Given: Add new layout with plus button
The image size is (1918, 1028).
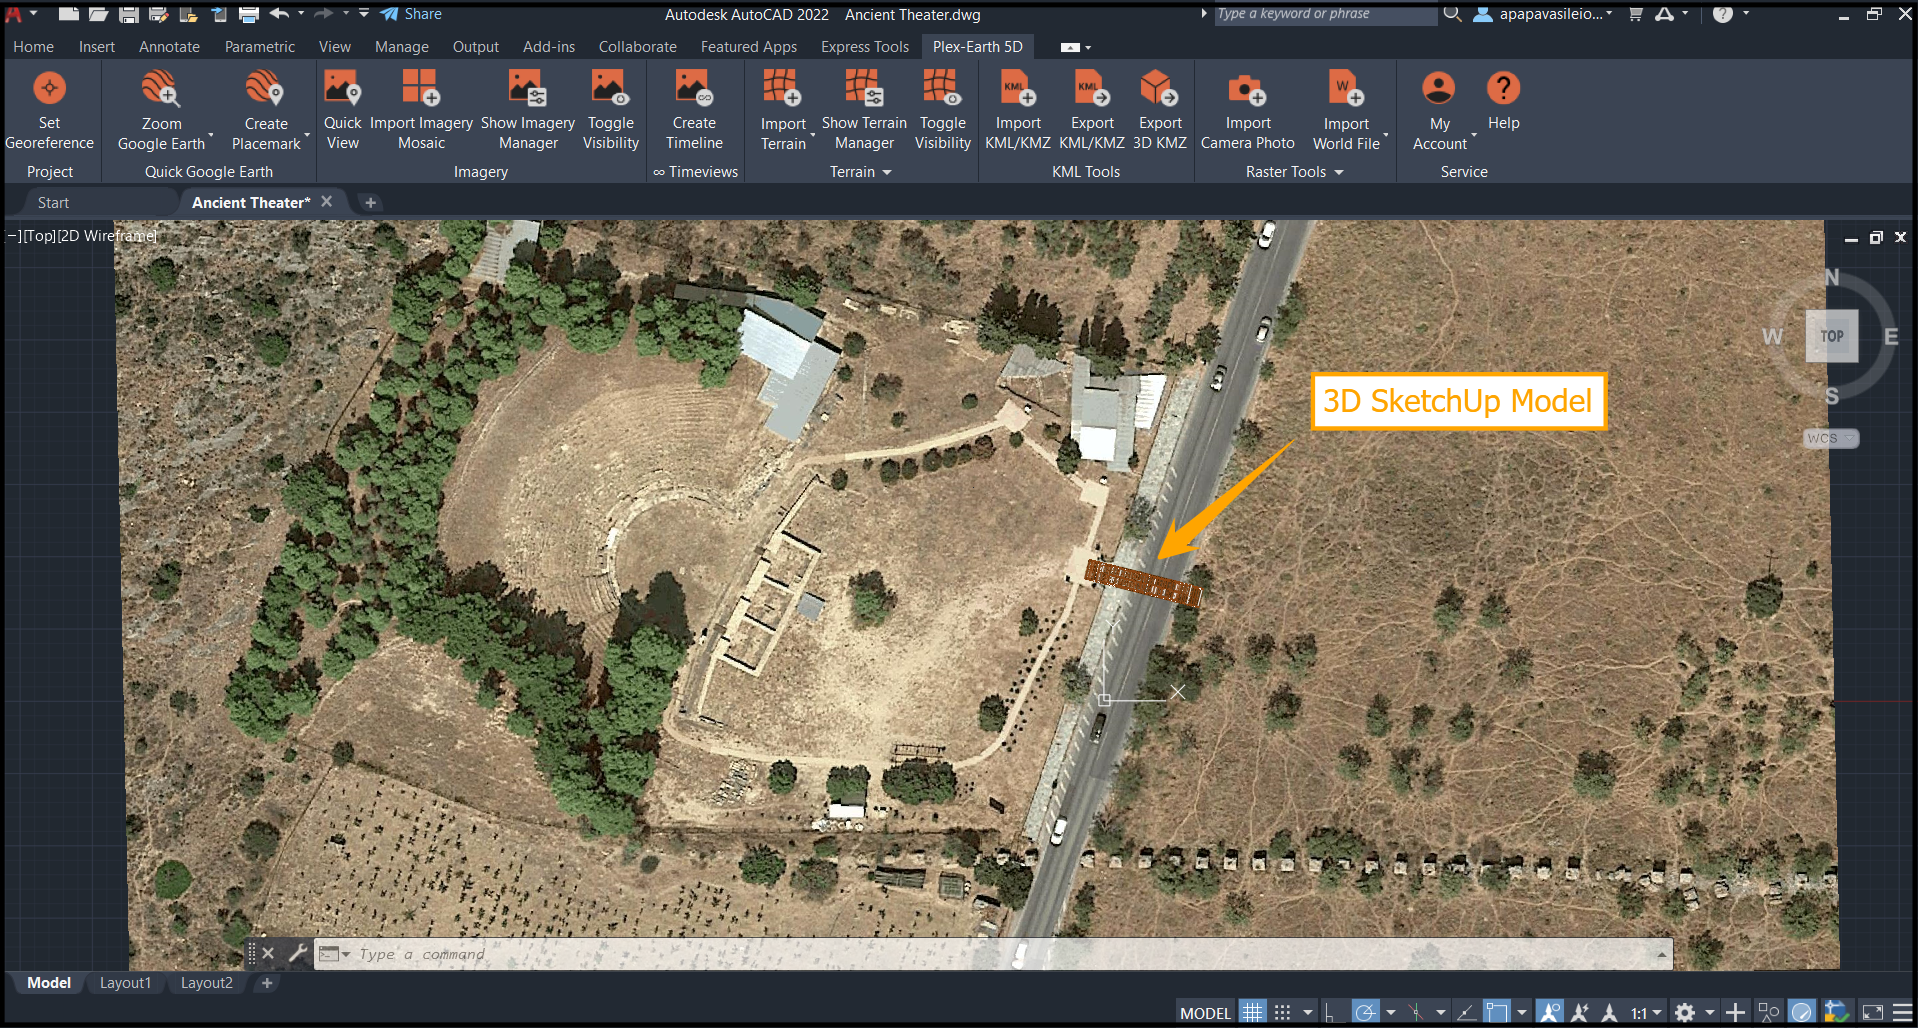Looking at the screenshot, I should point(267,984).
